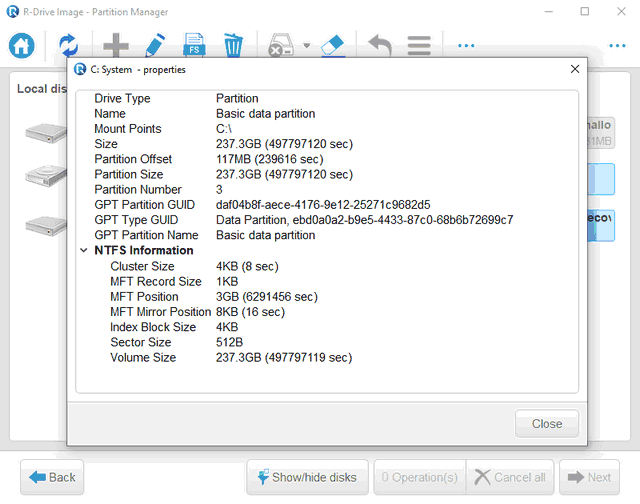Select the second disk icon in the list
Screen dimensions: 640x504
46,176
